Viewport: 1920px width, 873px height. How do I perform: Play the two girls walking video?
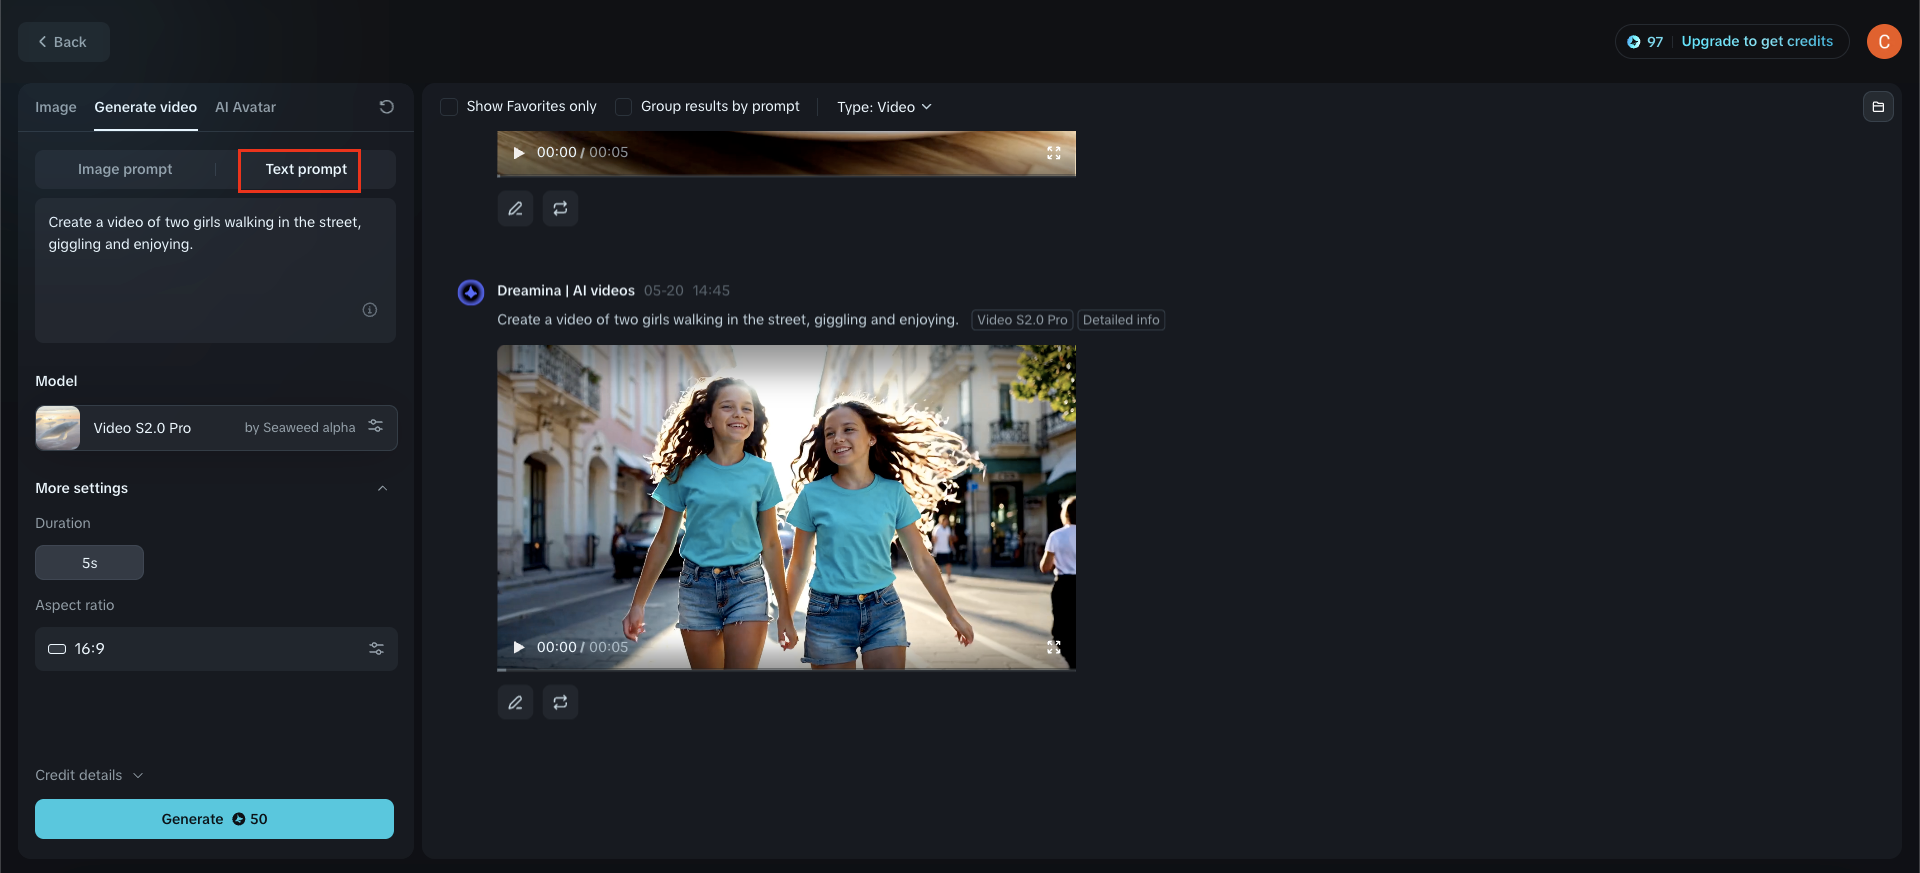pyautogui.click(x=518, y=647)
